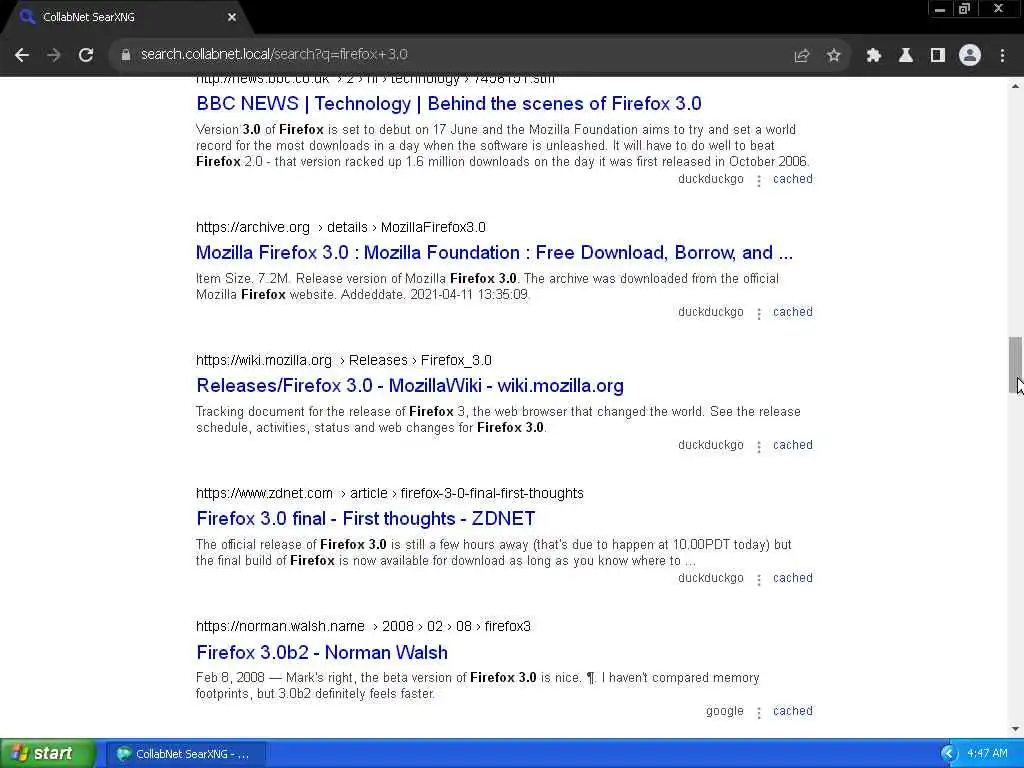Image resolution: width=1024 pixels, height=768 pixels.
Task: Click the 4:47 AM taskbar clock
Action: tap(987, 754)
